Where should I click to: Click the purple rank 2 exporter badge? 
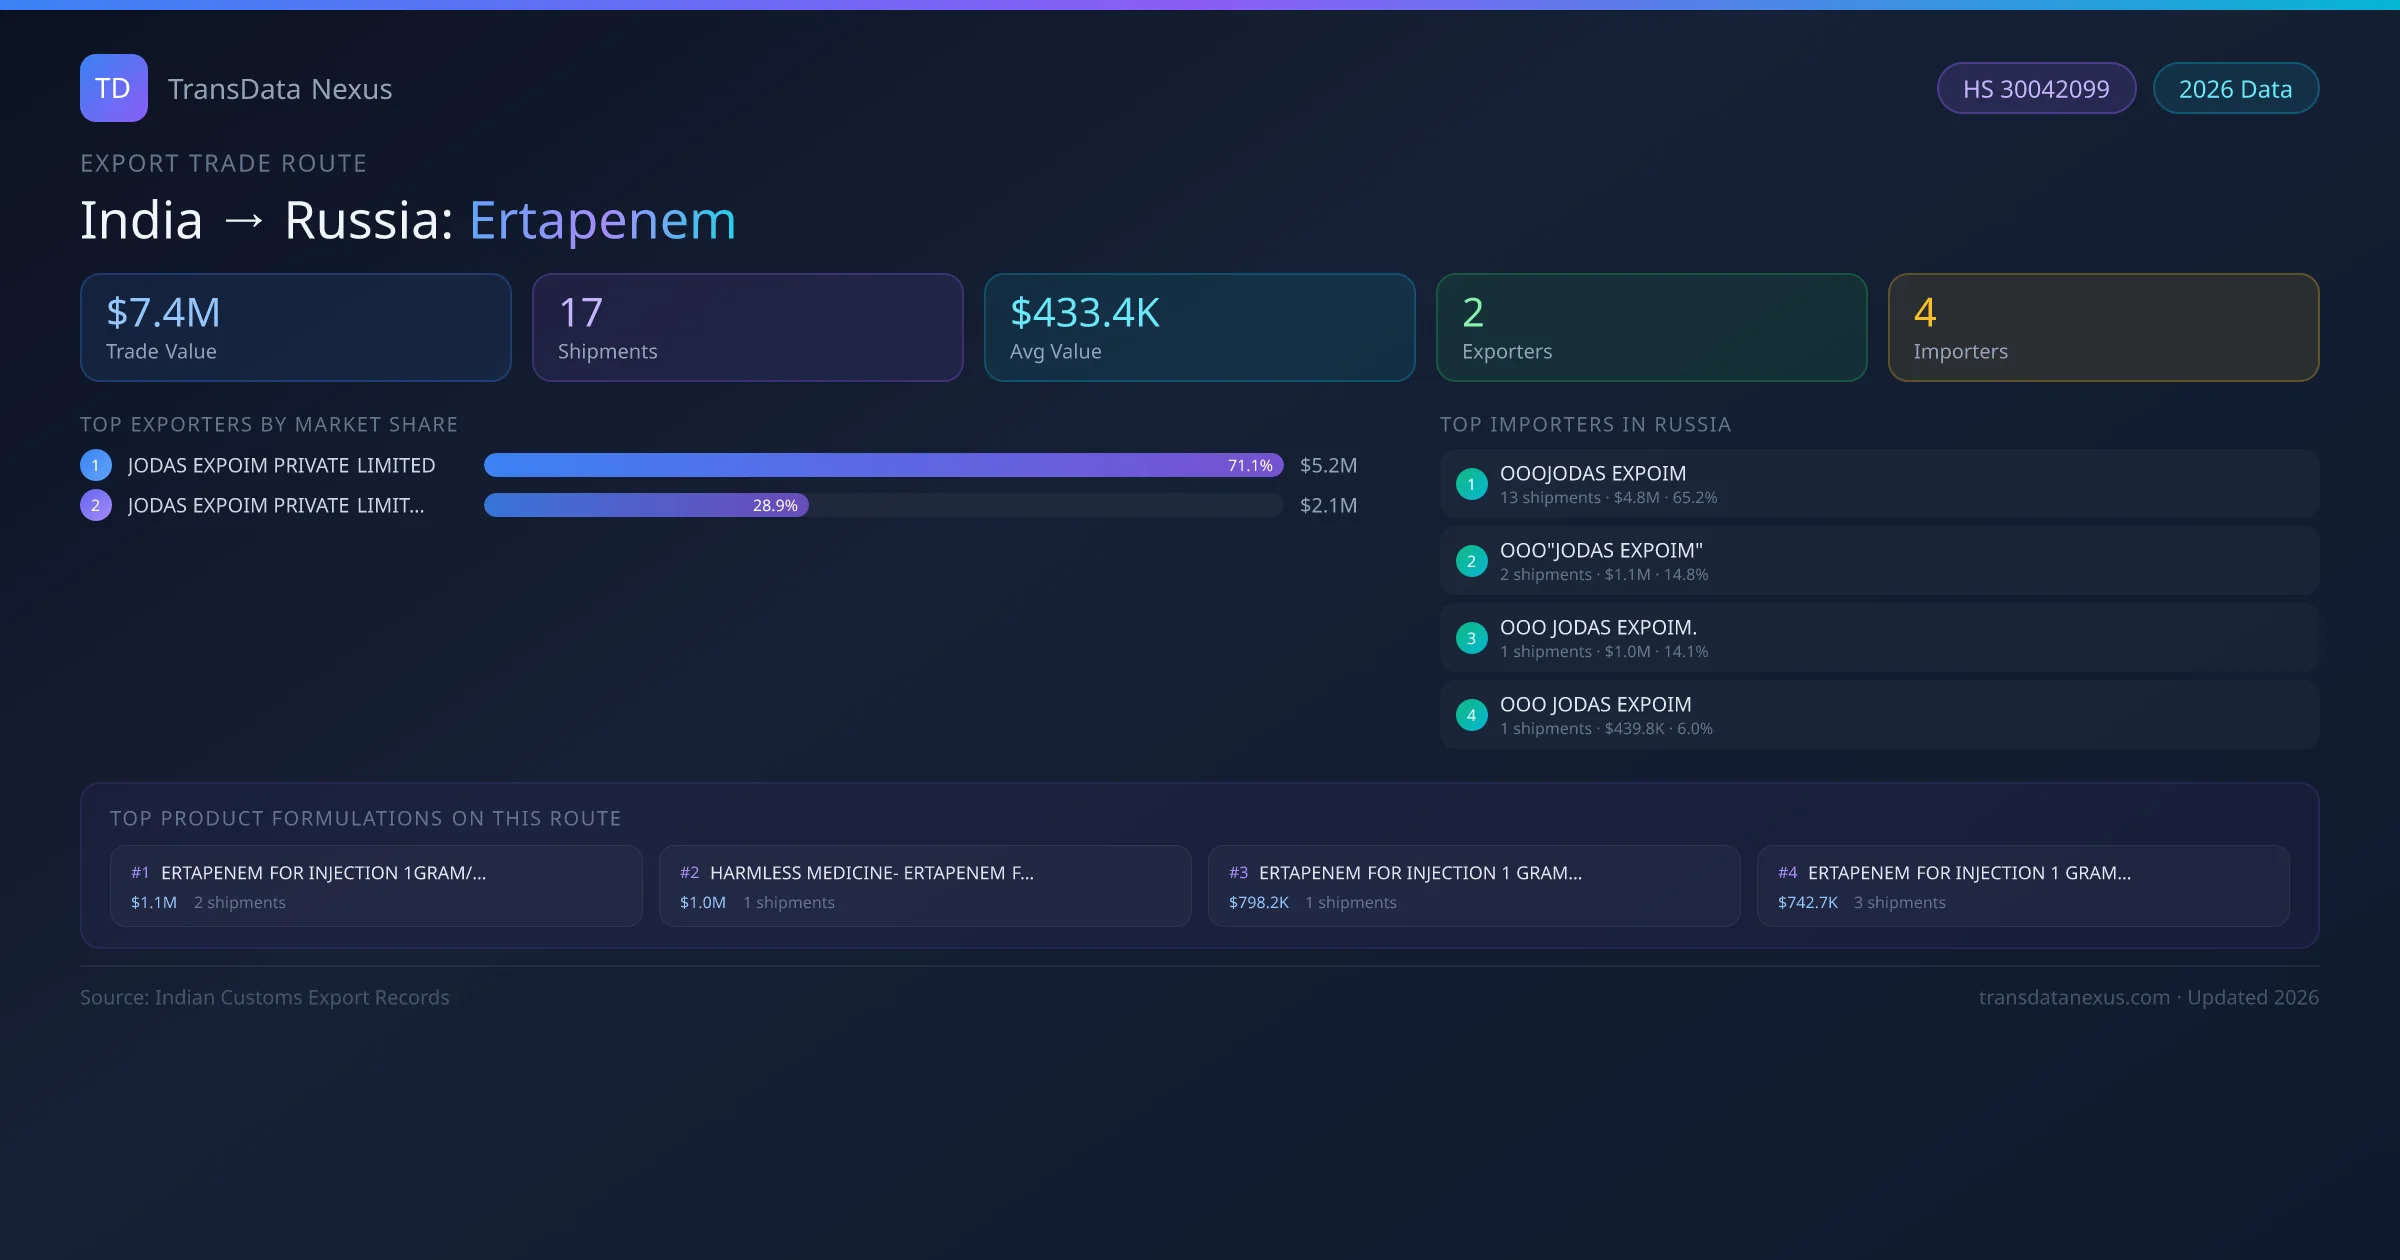[x=96, y=505]
